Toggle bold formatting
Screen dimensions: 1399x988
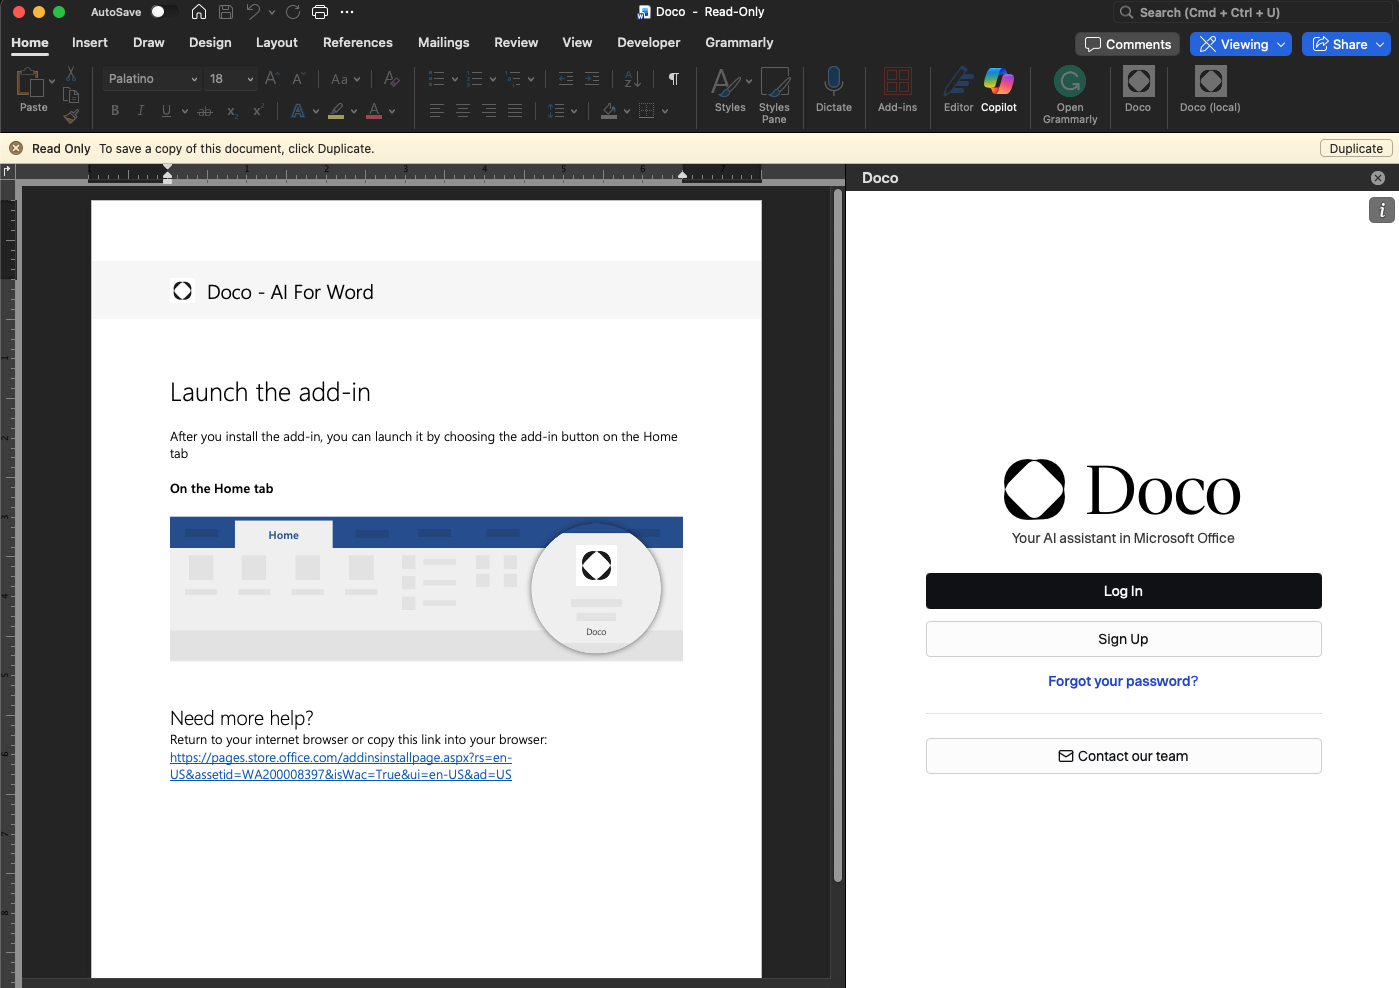click(x=114, y=111)
